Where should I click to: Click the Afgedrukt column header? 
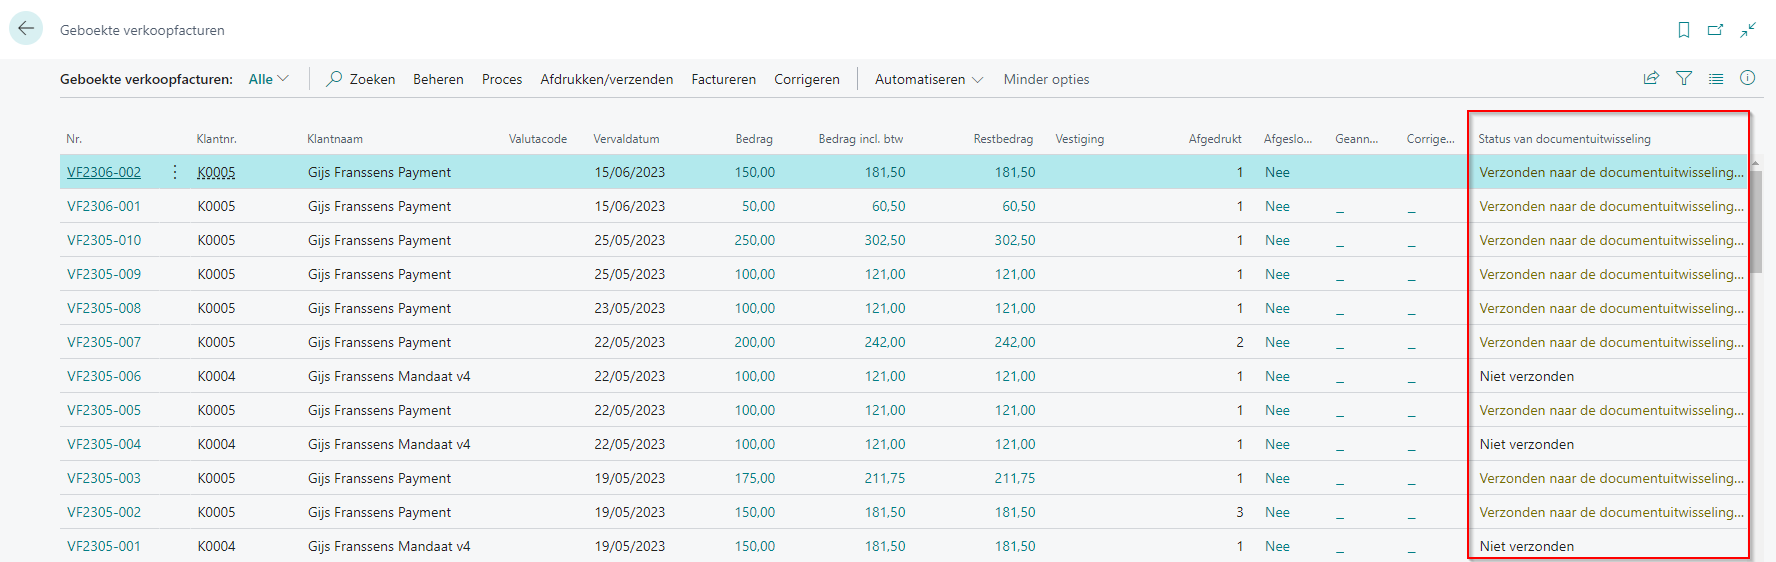point(1215,139)
